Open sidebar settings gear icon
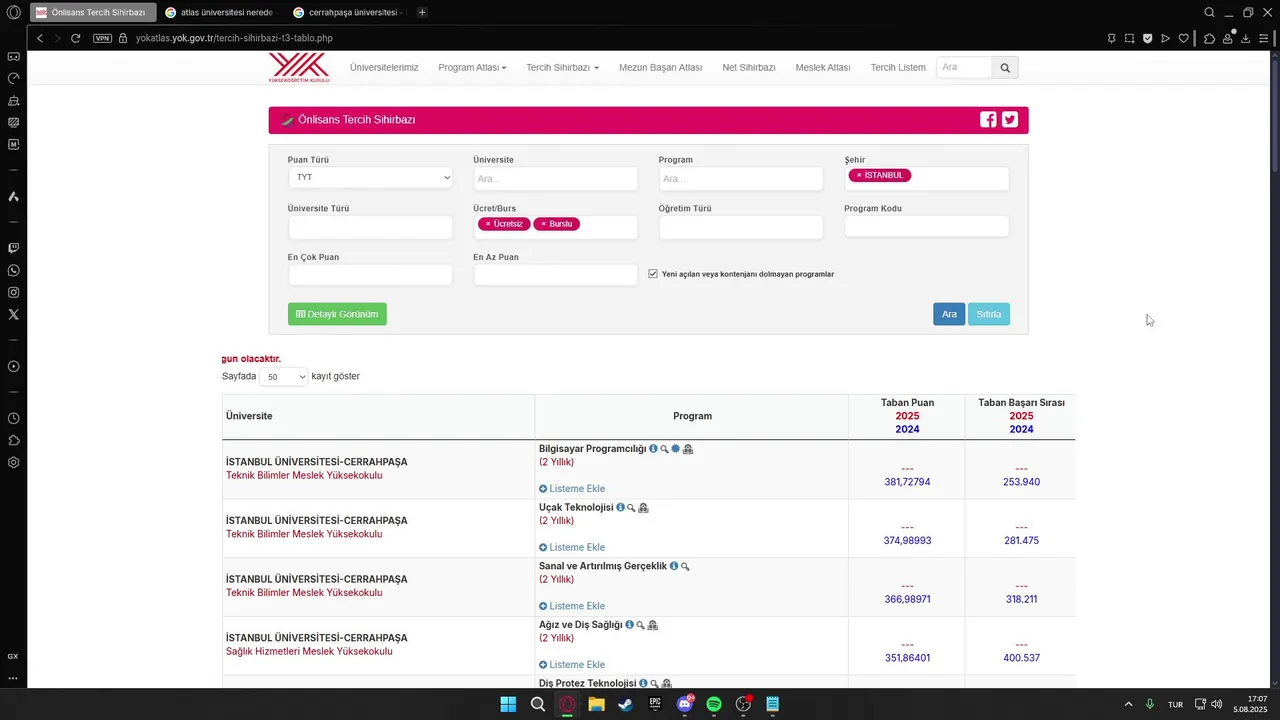 coord(13,462)
